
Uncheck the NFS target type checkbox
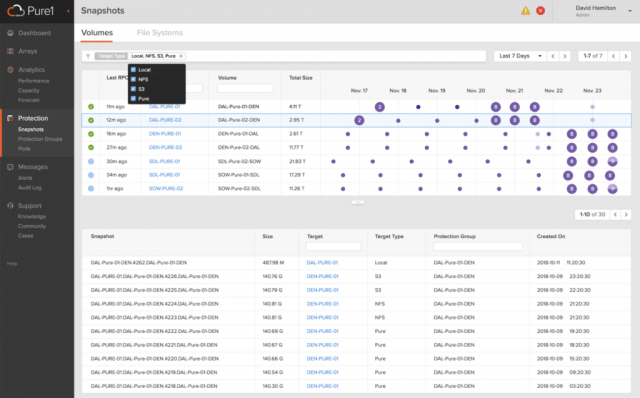point(133,79)
